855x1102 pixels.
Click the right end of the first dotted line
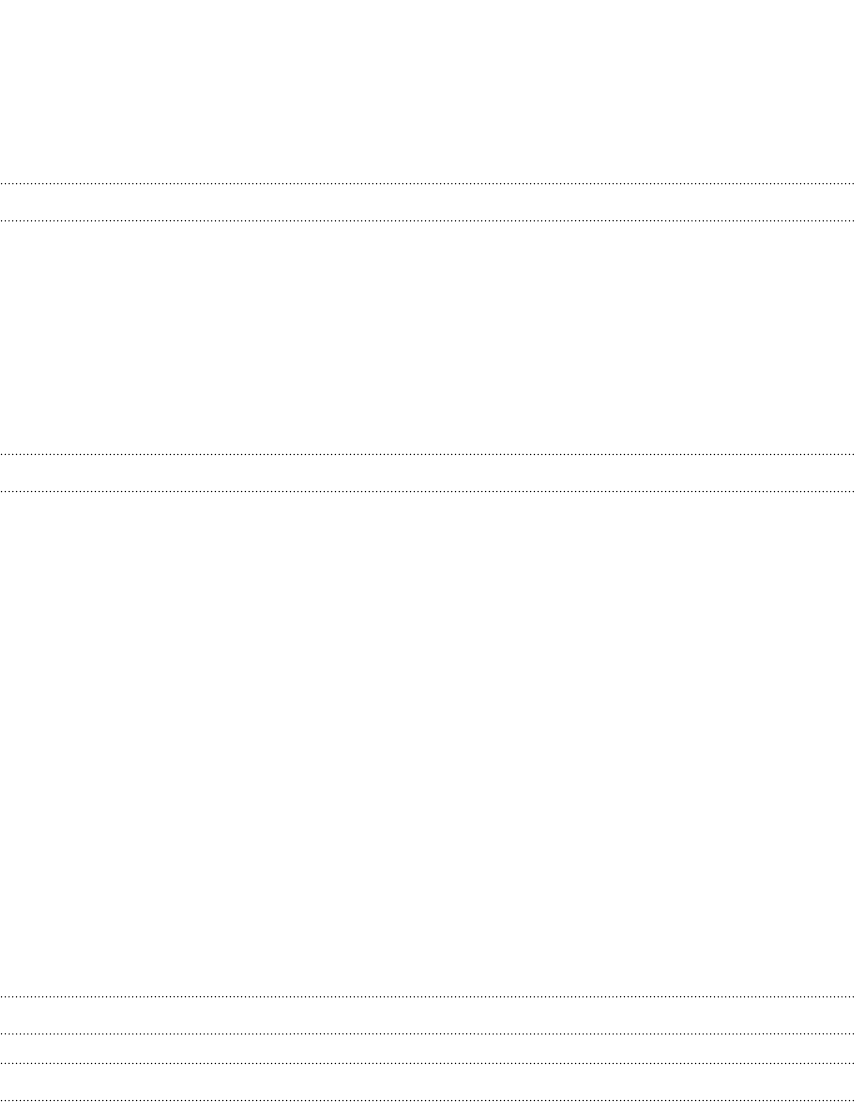click(x=852, y=183)
